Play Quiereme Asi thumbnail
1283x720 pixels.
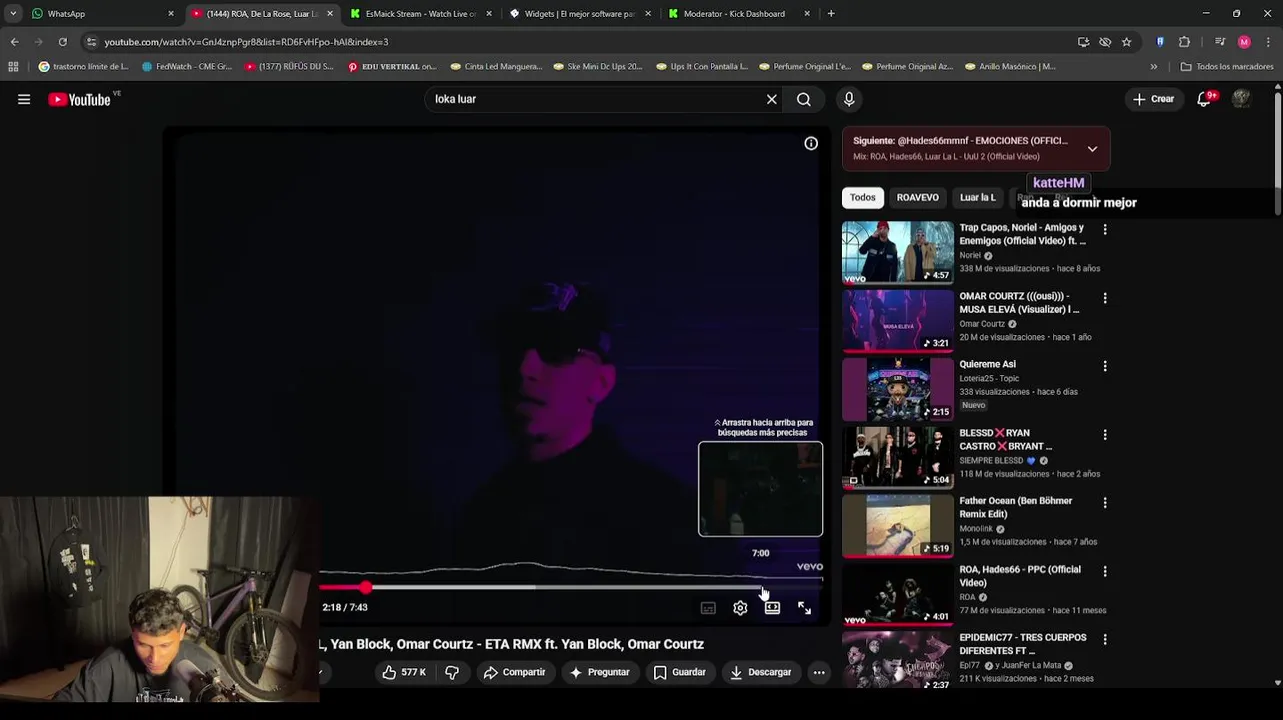[897, 389]
